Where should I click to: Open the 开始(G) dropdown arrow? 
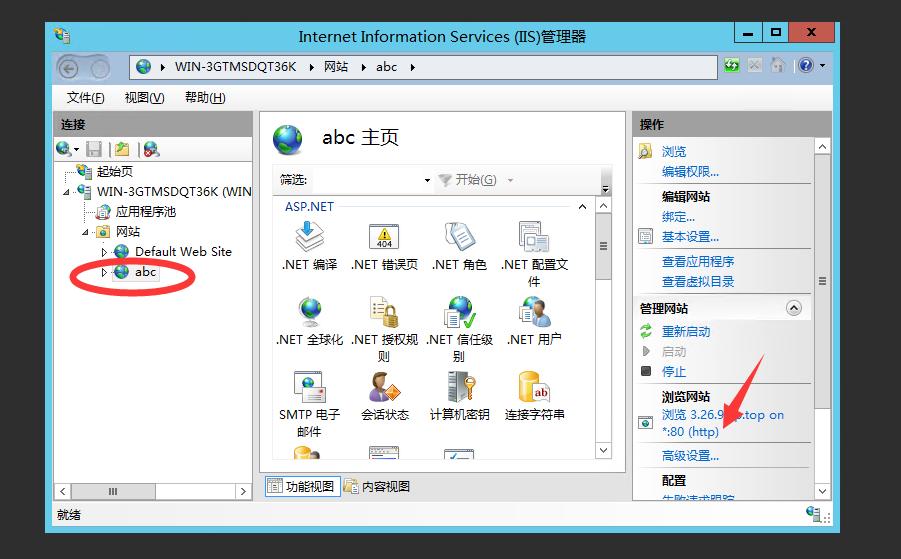pos(510,180)
